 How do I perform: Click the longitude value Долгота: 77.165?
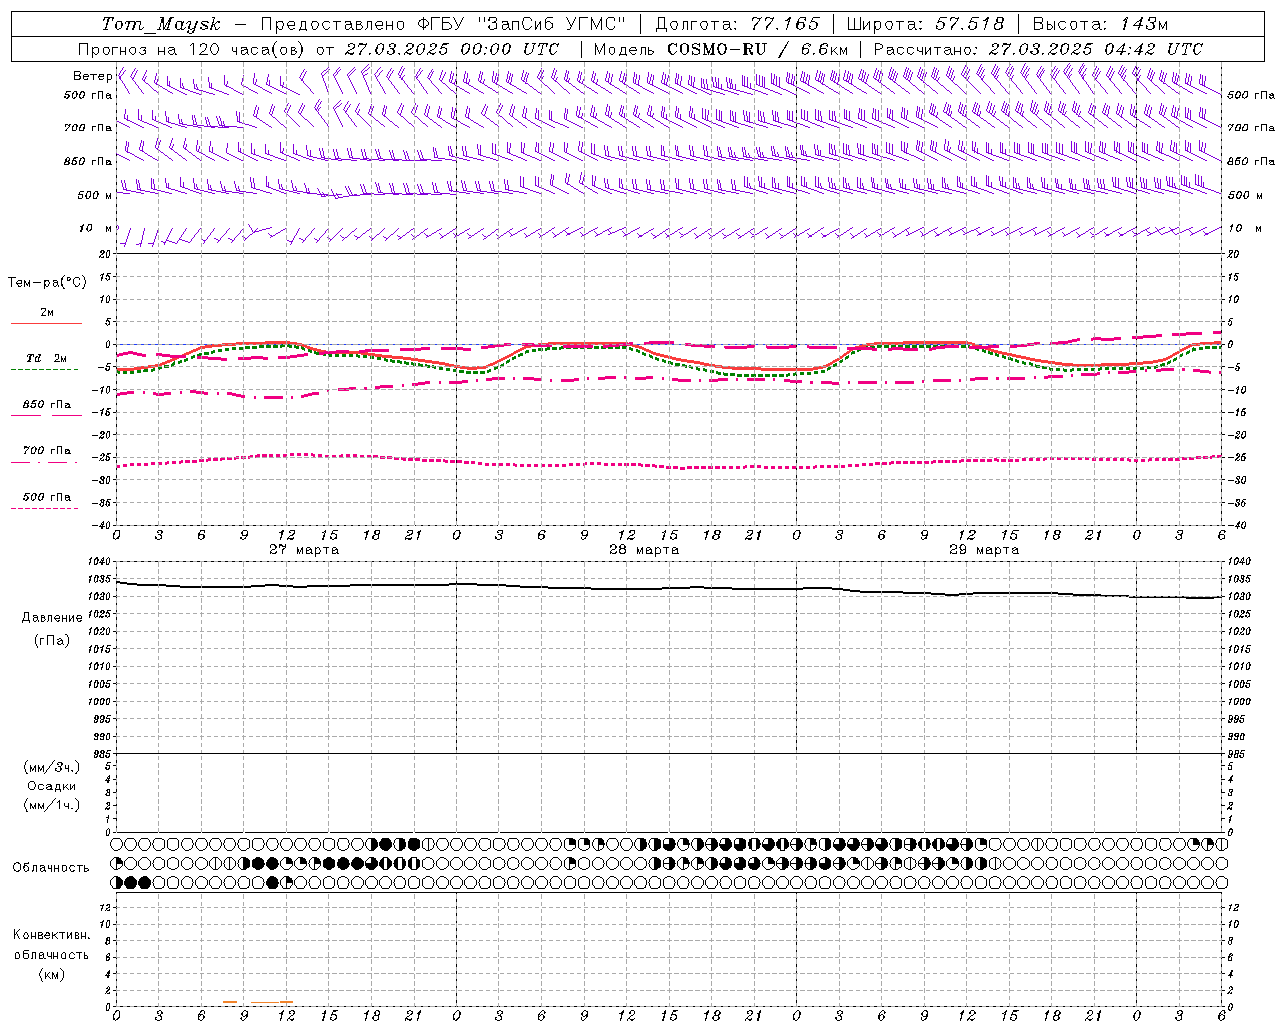[x=737, y=24]
